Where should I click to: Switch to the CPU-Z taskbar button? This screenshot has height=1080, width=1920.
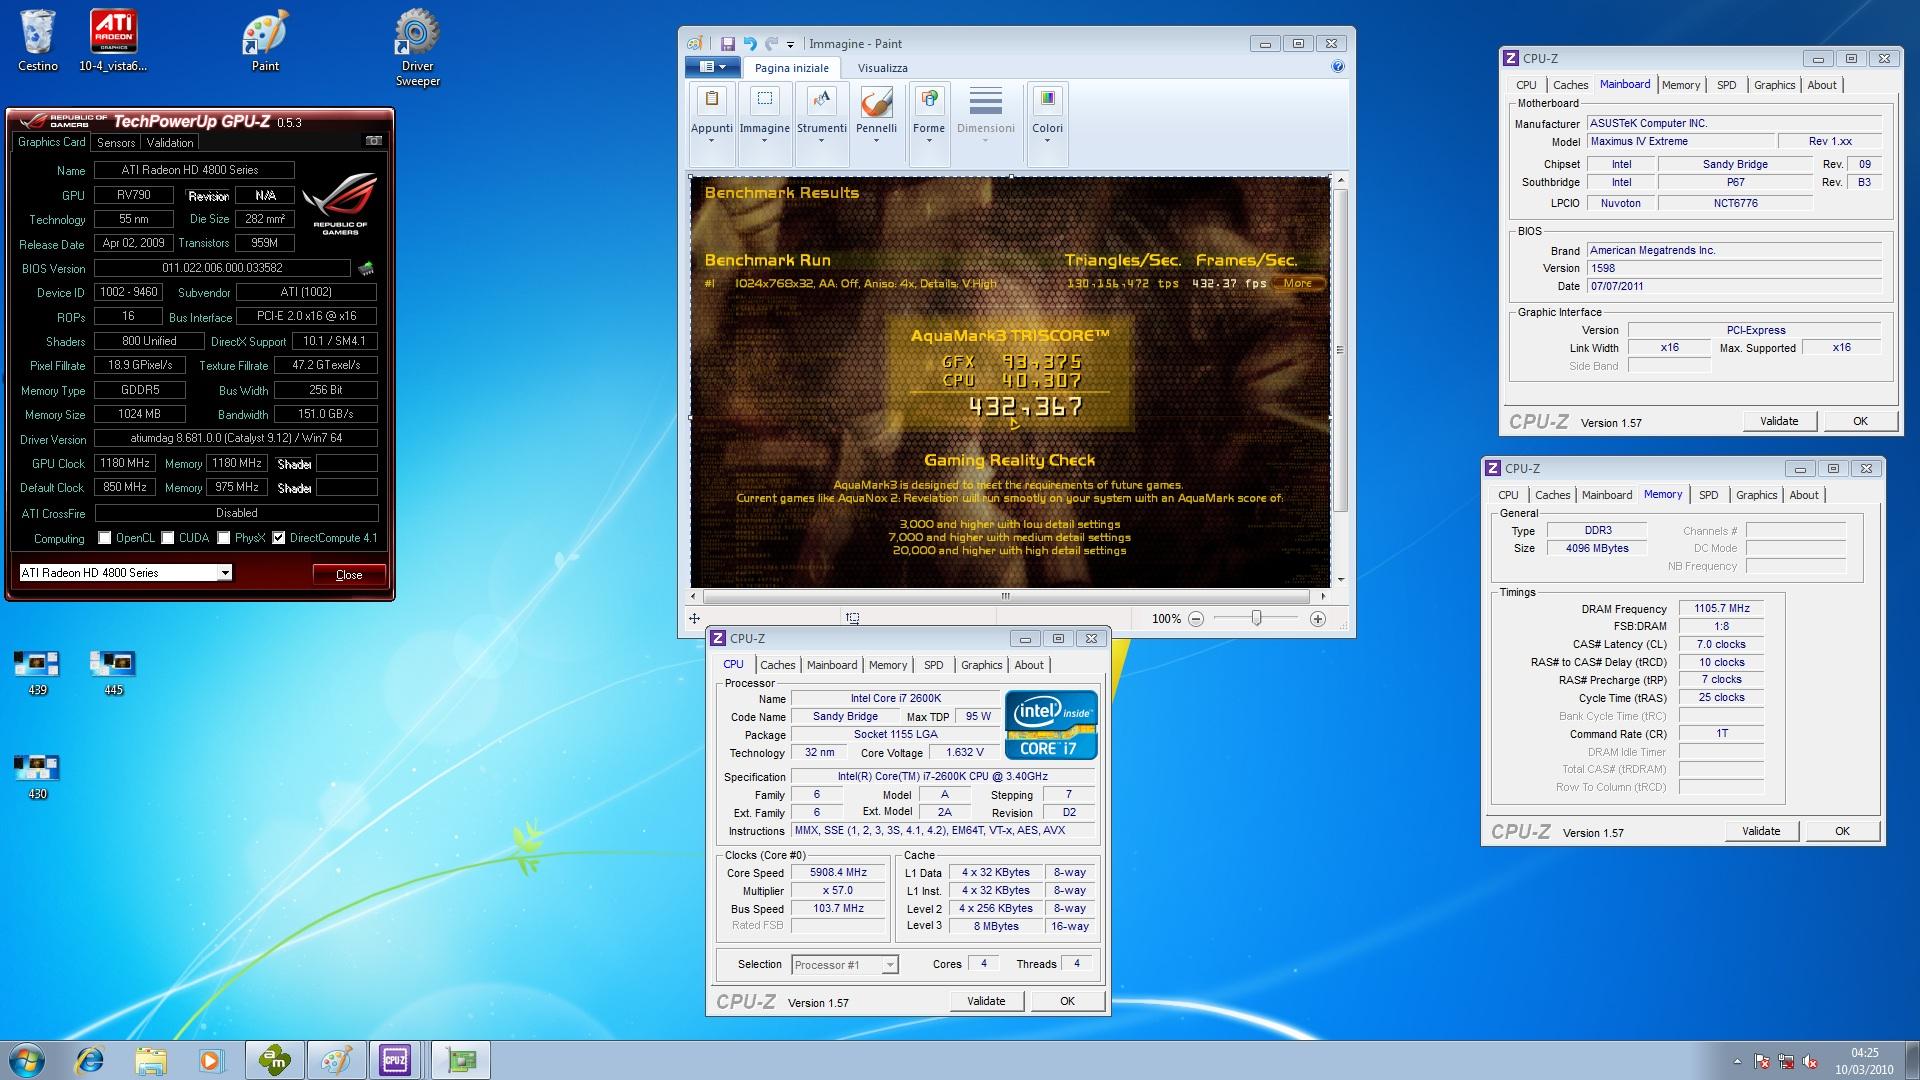396,1060
